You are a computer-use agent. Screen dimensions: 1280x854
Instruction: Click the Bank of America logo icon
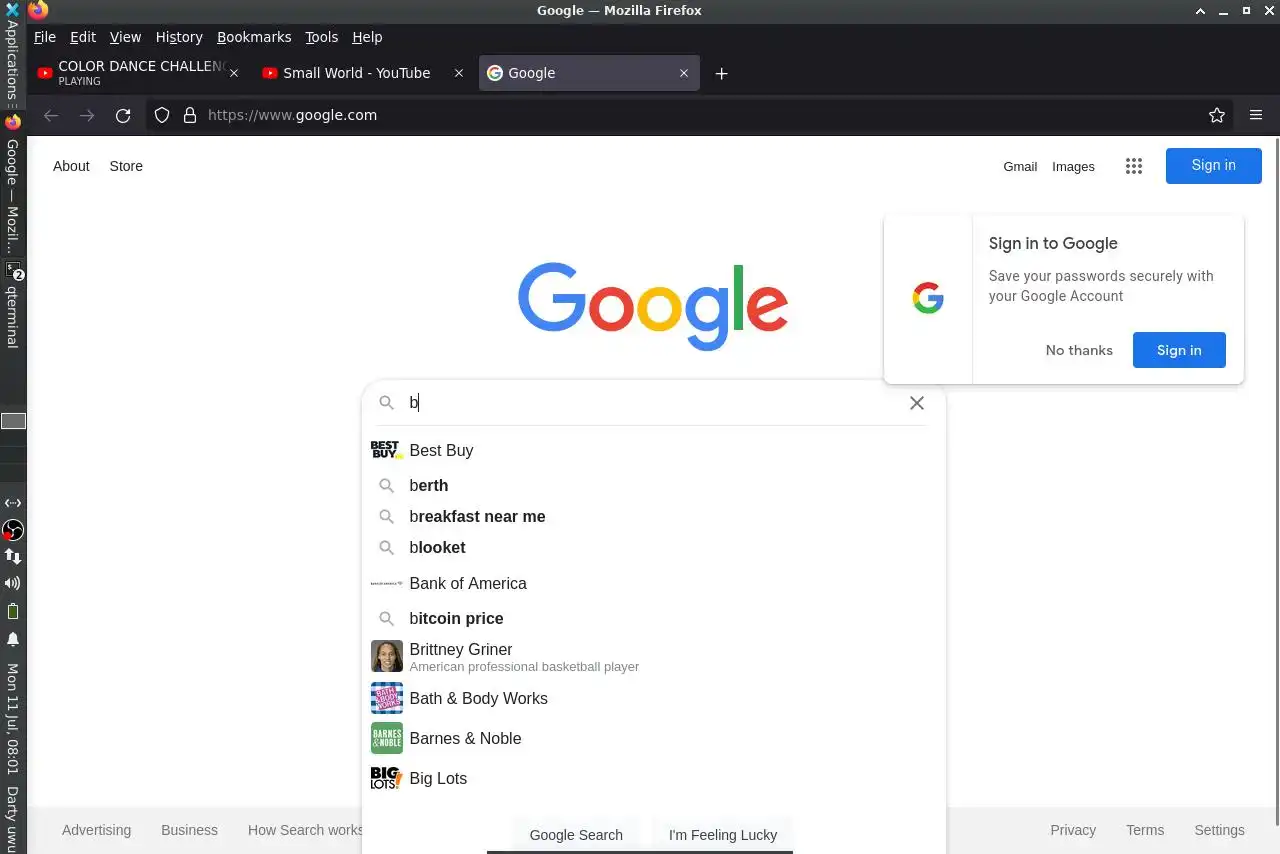(386, 583)
